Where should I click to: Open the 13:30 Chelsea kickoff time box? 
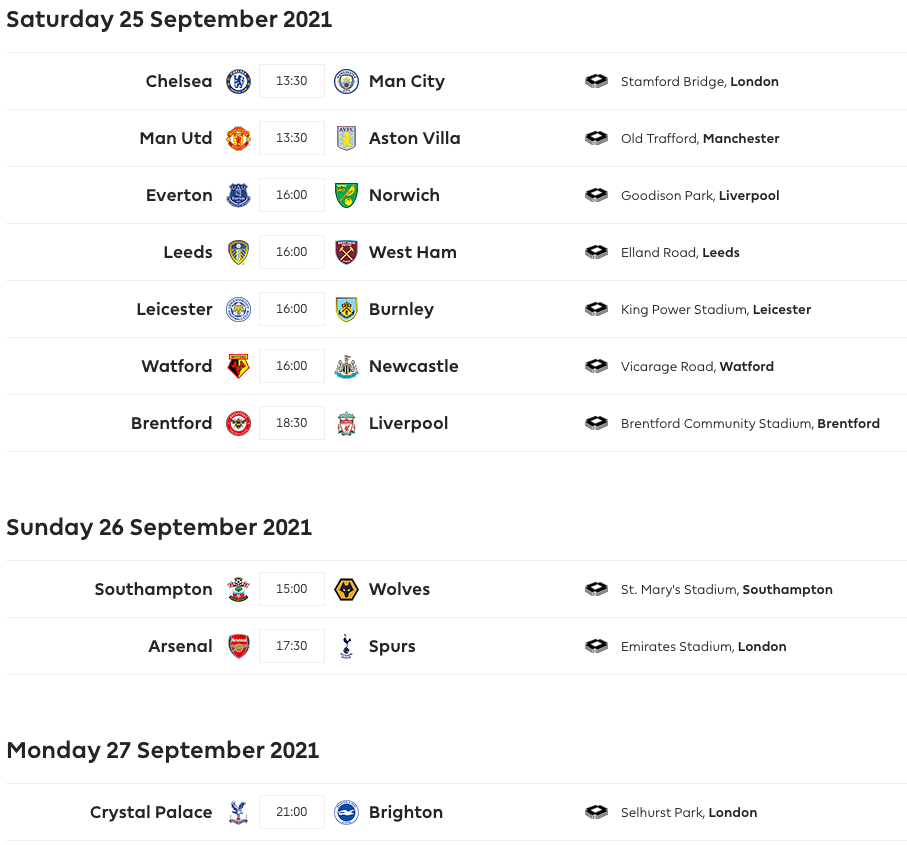point(292,81)
